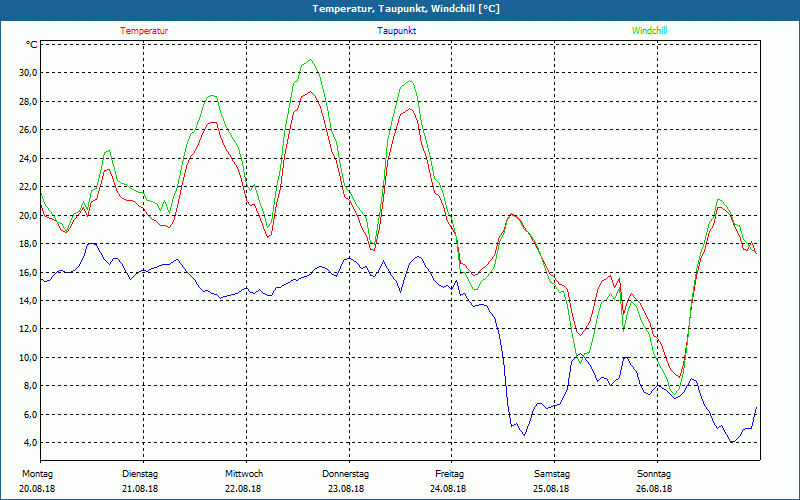Image resolution: width=800 pixels, height=500 pixels.
Task: Click the °C axis unit label
Action: [32, 45]
